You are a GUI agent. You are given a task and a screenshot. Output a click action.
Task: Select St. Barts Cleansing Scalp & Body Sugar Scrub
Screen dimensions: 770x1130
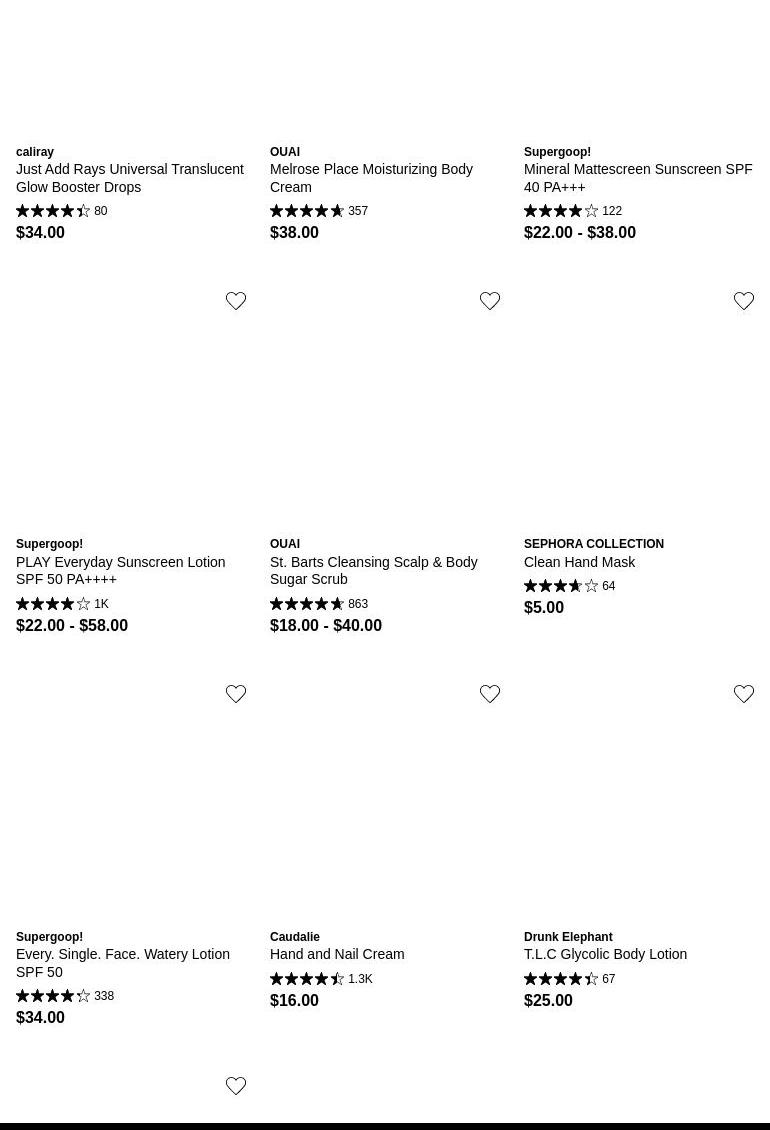tap(373, 570)
